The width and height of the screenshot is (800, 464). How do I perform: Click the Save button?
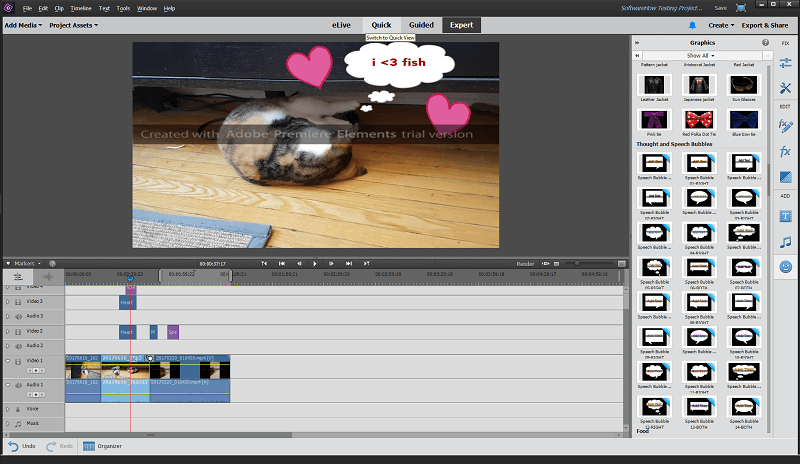click(720, 8)
